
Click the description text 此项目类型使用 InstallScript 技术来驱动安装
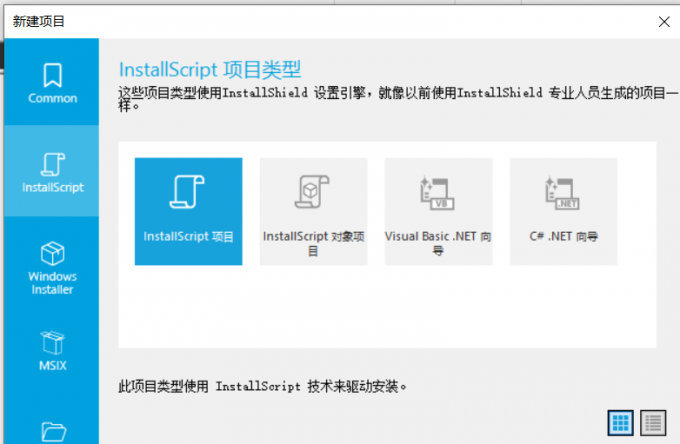tap(262, 385)
